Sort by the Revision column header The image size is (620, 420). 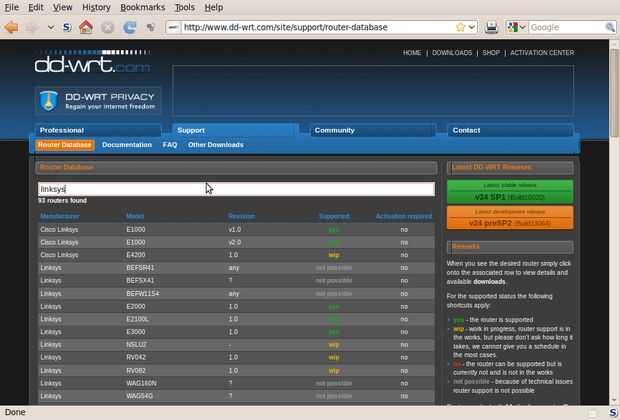click(x=242, y=216)
